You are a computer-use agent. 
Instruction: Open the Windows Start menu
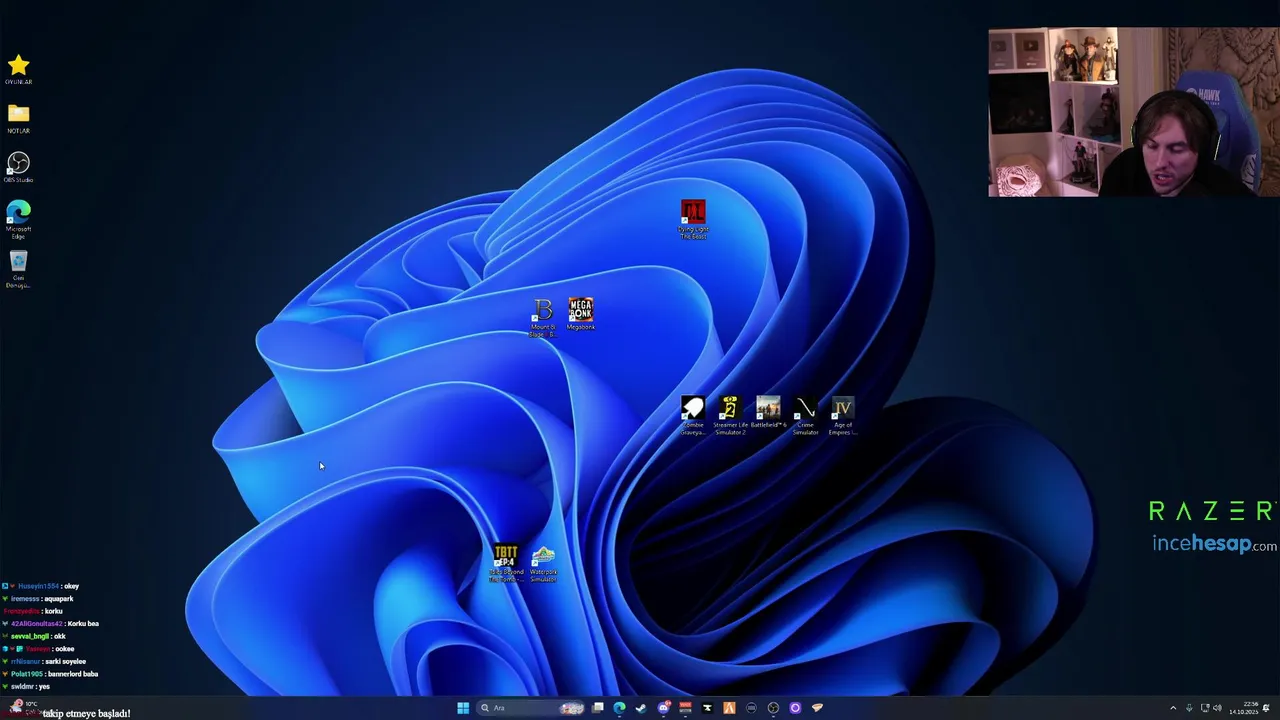point(463,708)
